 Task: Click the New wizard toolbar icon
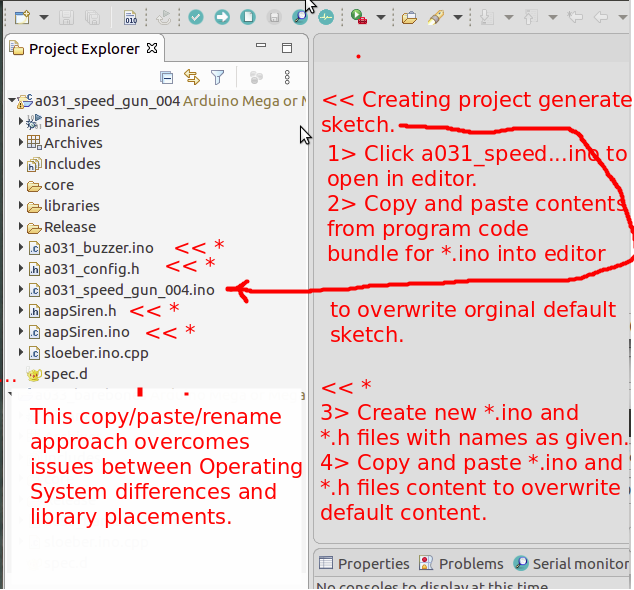tap(21, 17)
